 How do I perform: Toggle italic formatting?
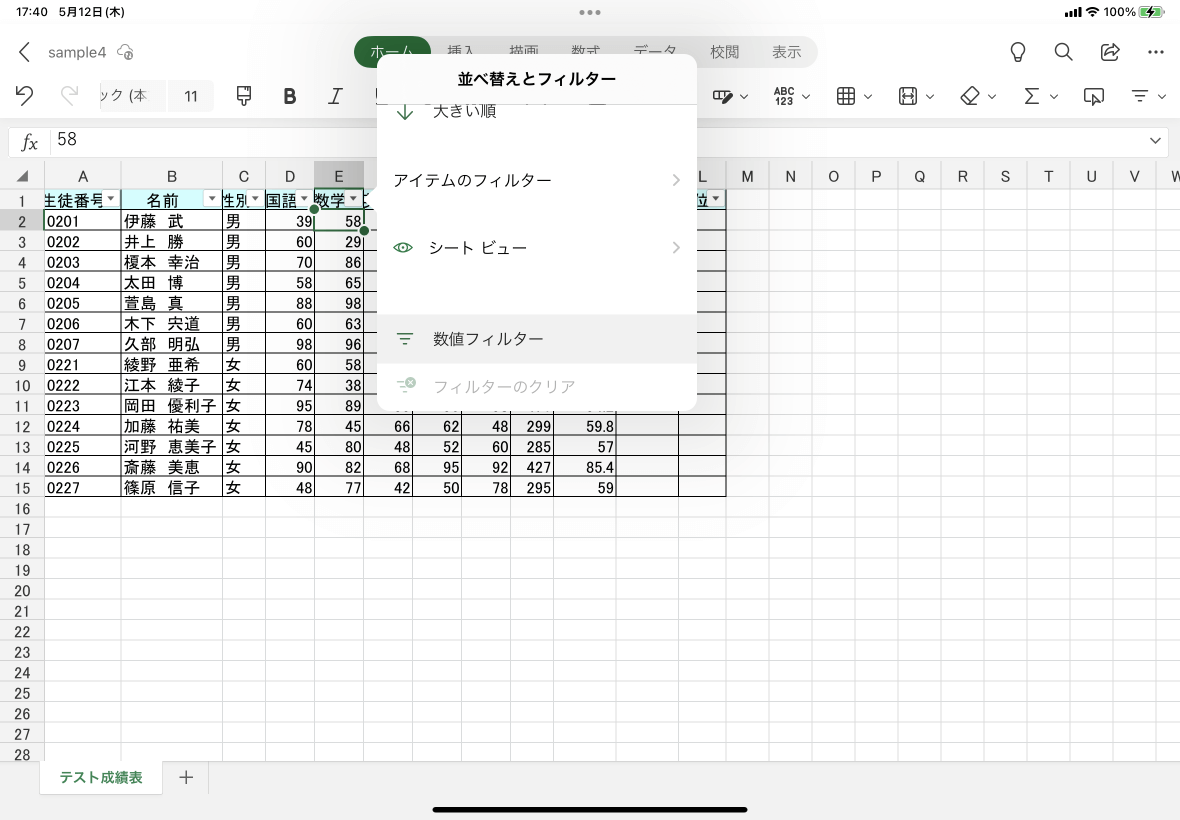pyautogui.click(x=335, y=96)
